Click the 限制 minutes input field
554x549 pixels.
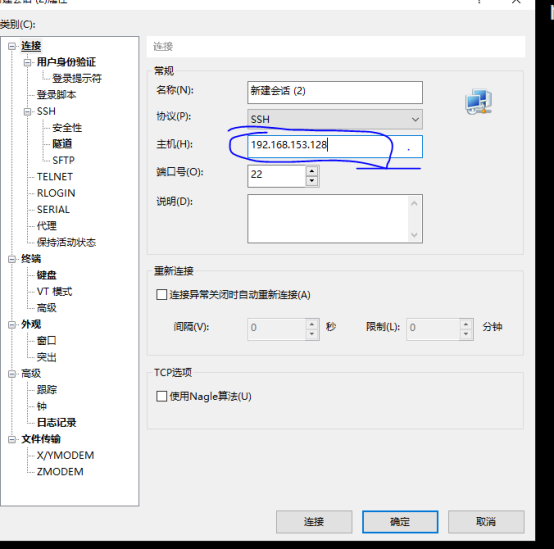(x=433, y=329)
